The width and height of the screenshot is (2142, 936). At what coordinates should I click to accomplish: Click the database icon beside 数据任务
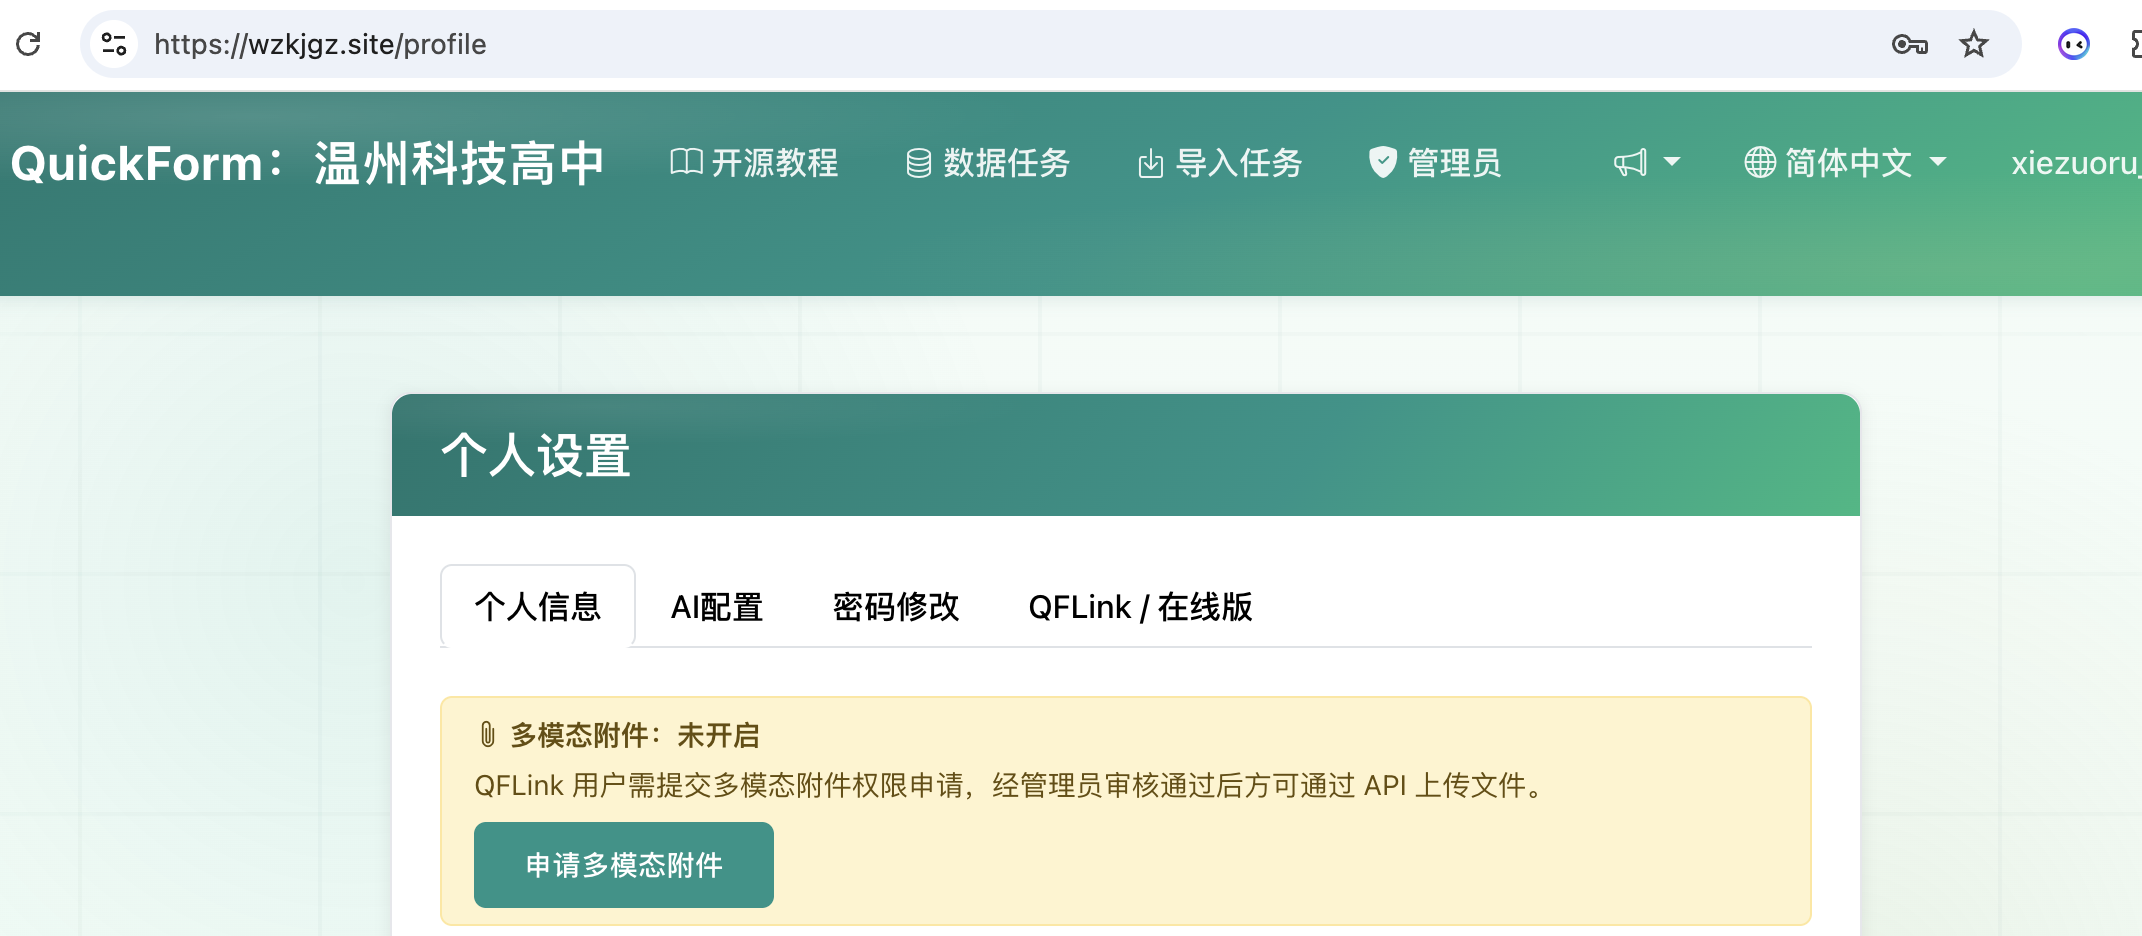918,163
